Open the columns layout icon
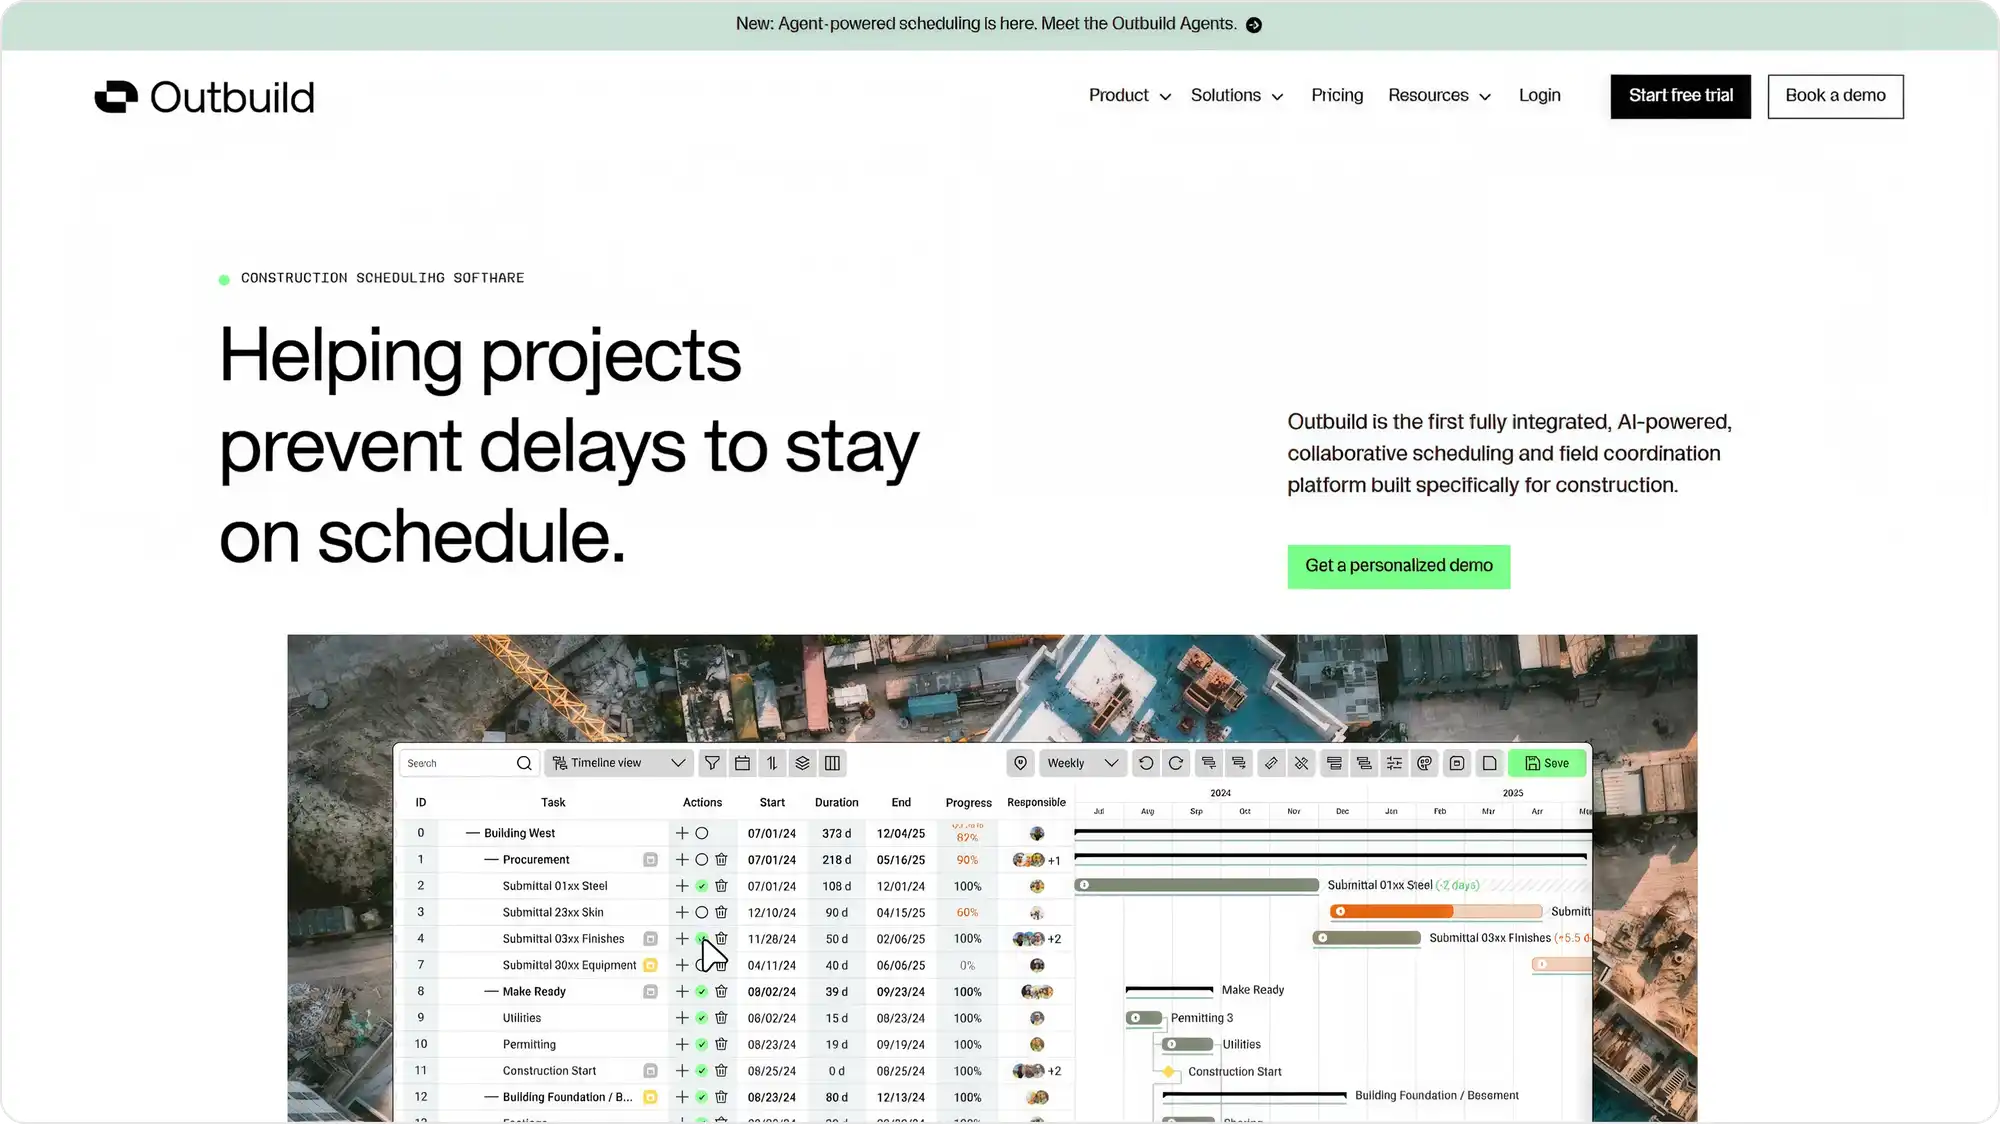This screenshot has width=2000, height=1124. [x=832, y=763]
